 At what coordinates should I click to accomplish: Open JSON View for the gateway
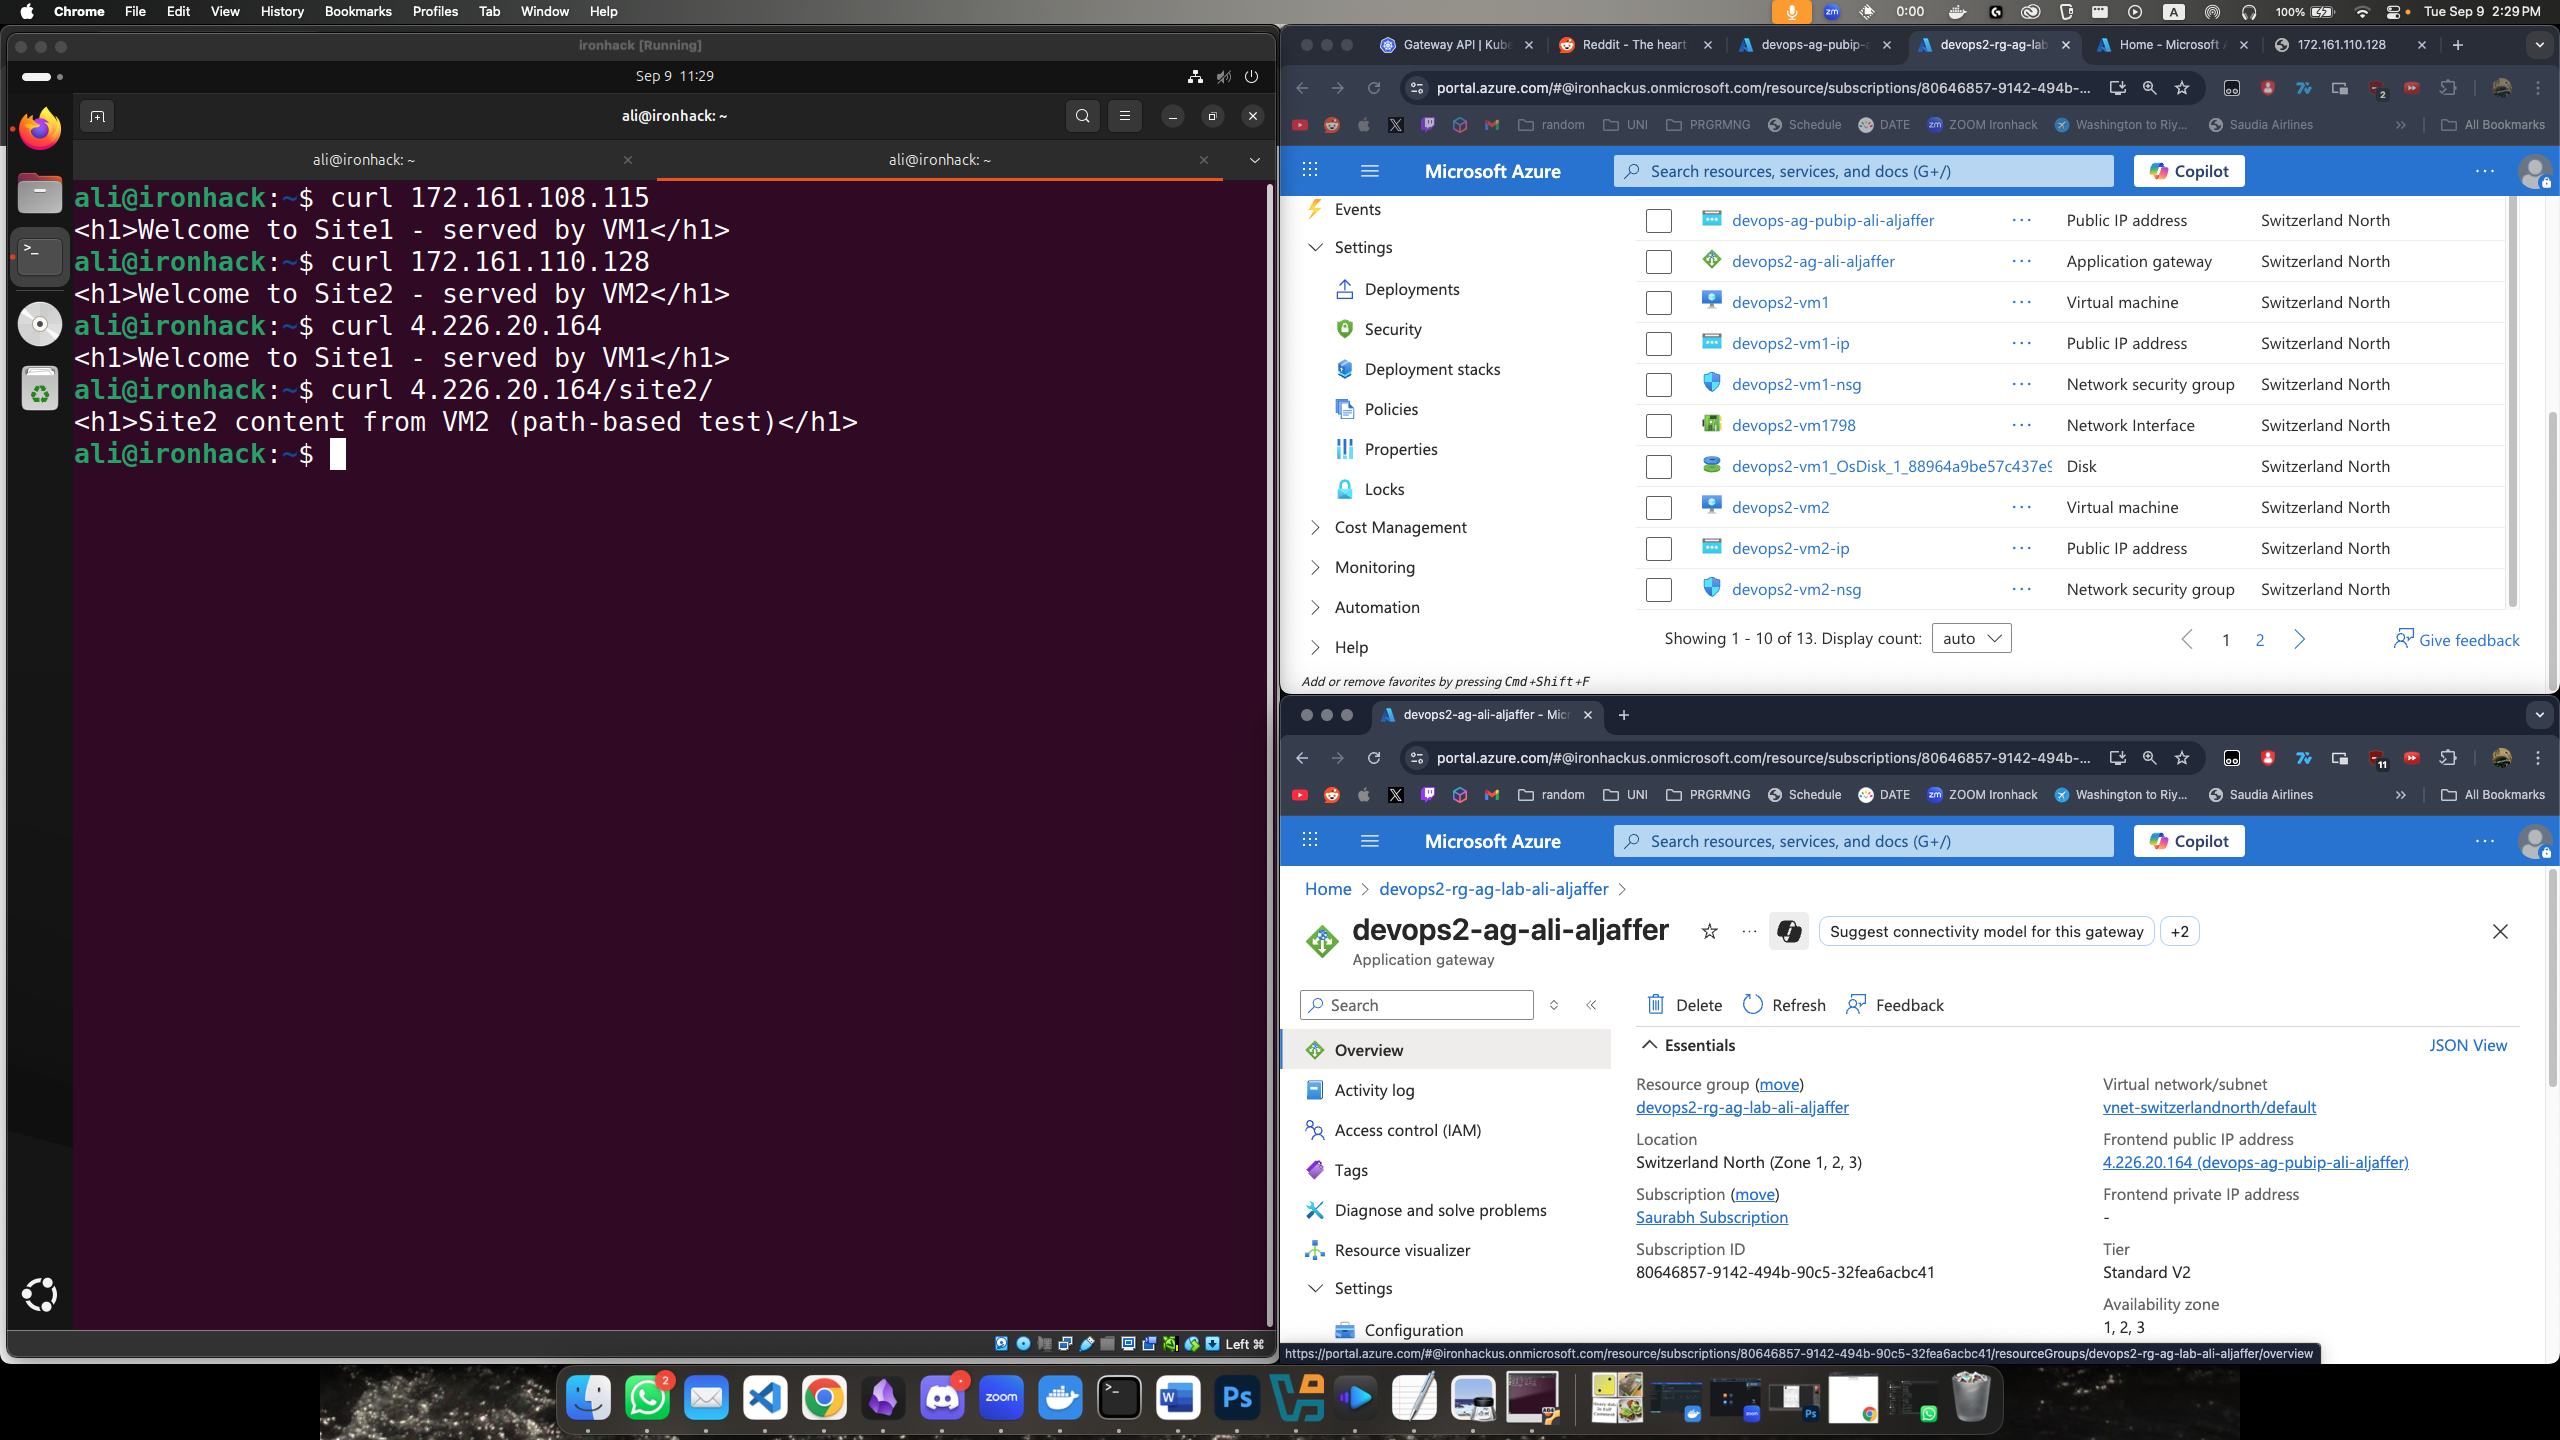(x=2469, y=1044)
